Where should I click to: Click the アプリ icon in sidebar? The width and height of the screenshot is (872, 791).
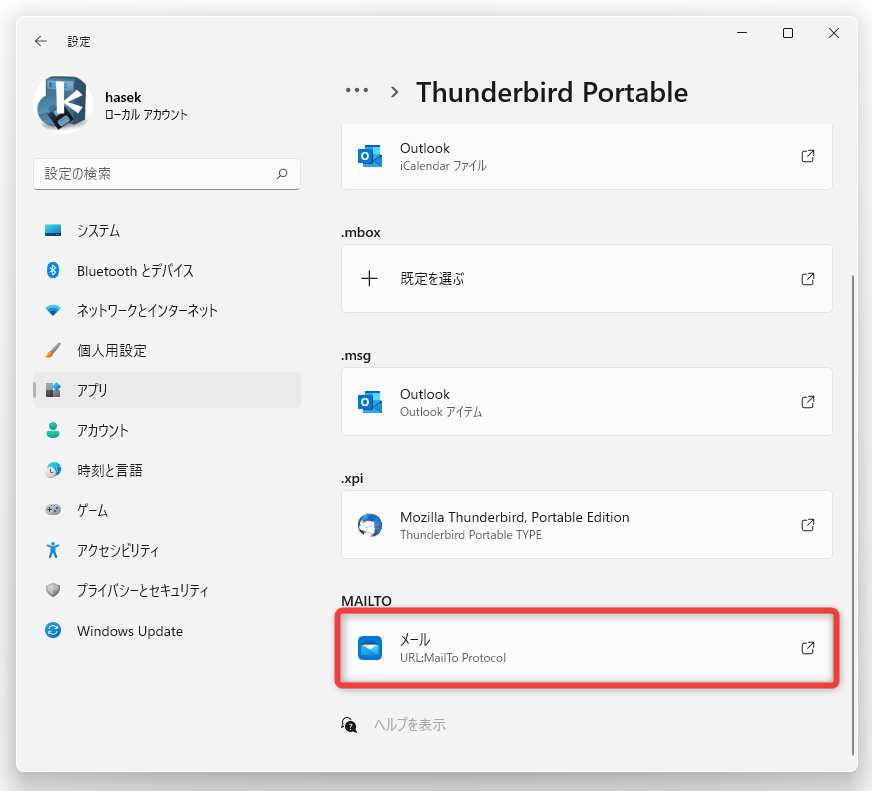pyautogui.click(x=53, y=390)
